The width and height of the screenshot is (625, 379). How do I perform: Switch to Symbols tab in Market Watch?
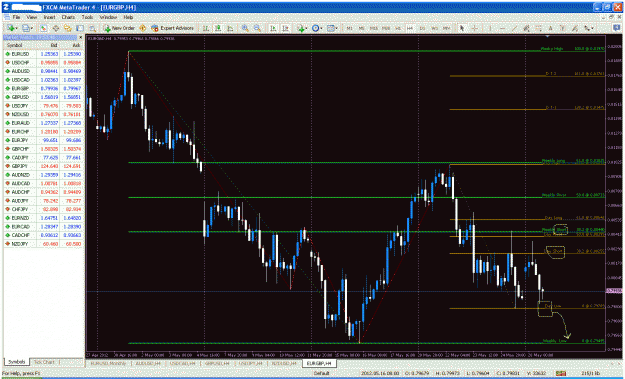[x=17, y=362]
